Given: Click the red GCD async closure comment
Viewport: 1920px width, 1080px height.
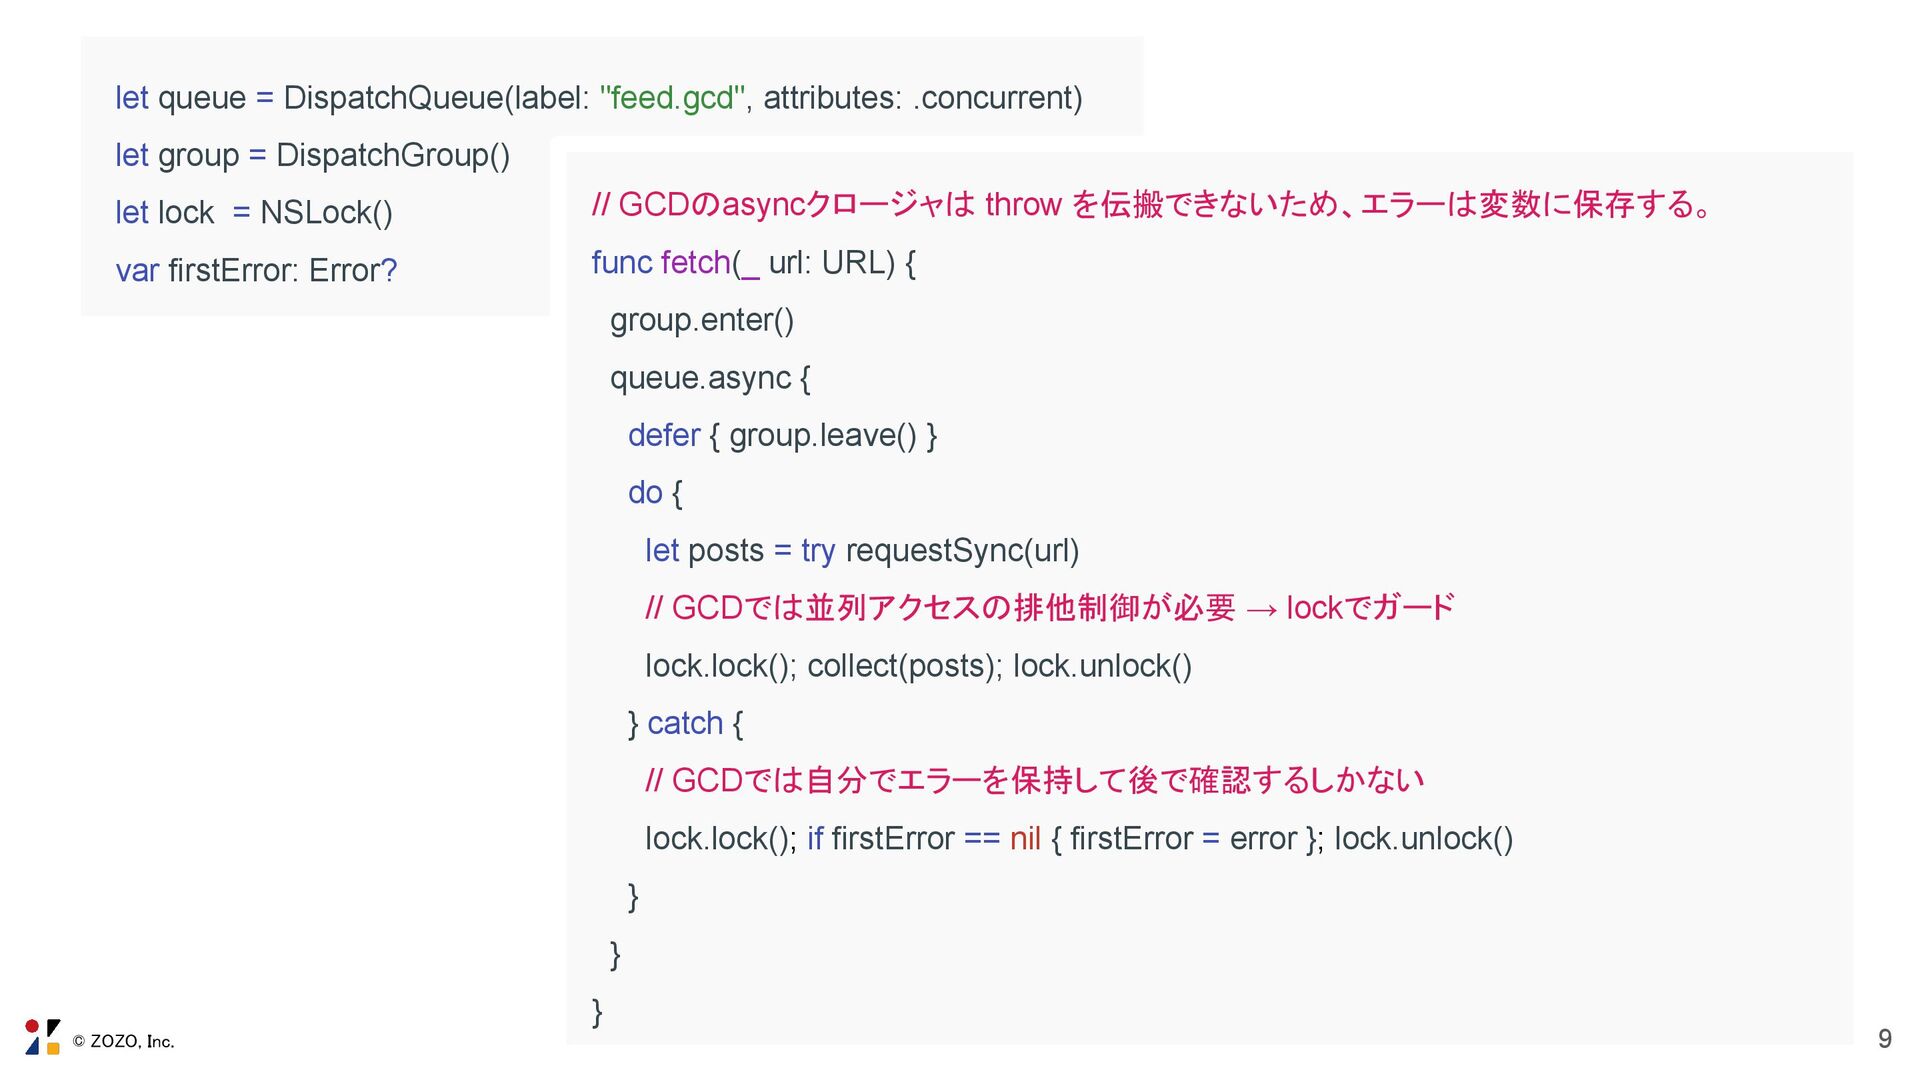Looking at the screenshot, I should click(x=1150, y=205).
